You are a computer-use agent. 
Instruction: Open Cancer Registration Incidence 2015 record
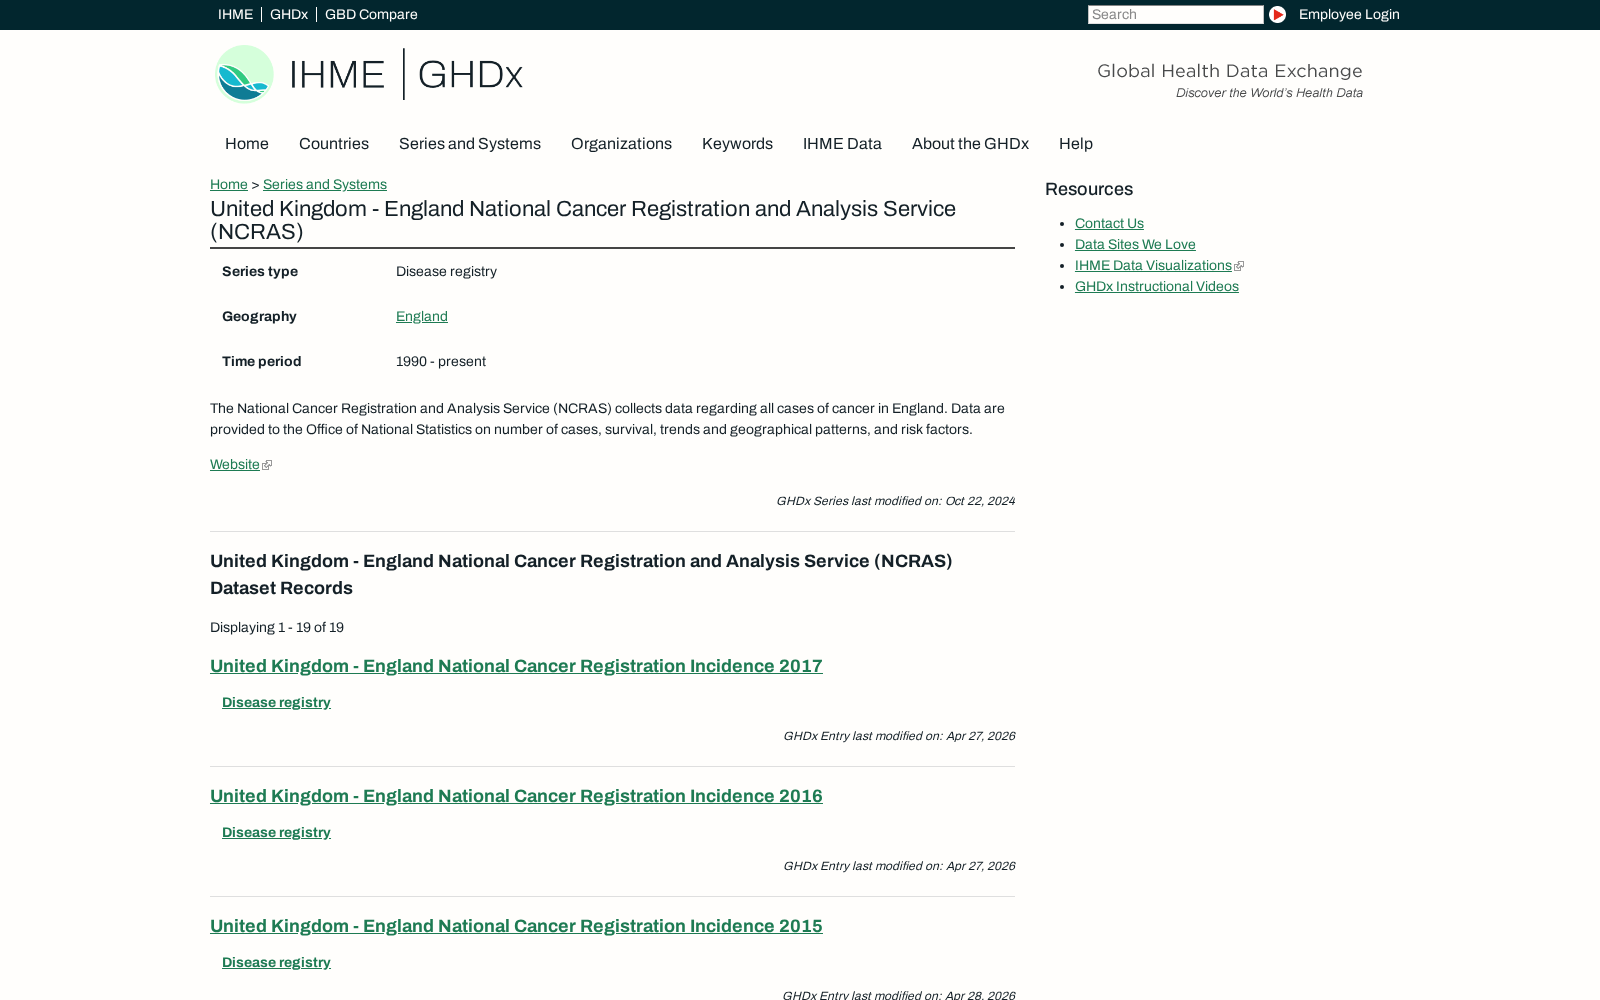coord(516,926)
